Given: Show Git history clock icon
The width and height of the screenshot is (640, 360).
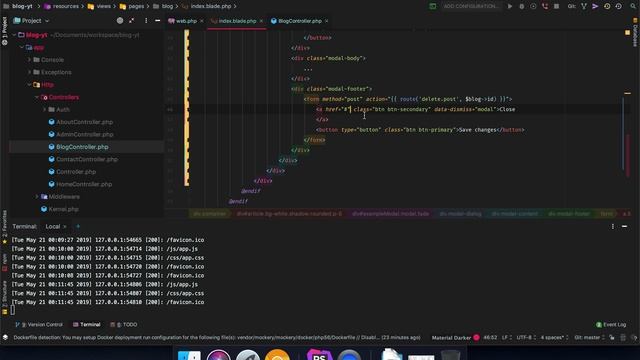Looking at the screenshot, I should coord(607,6).
